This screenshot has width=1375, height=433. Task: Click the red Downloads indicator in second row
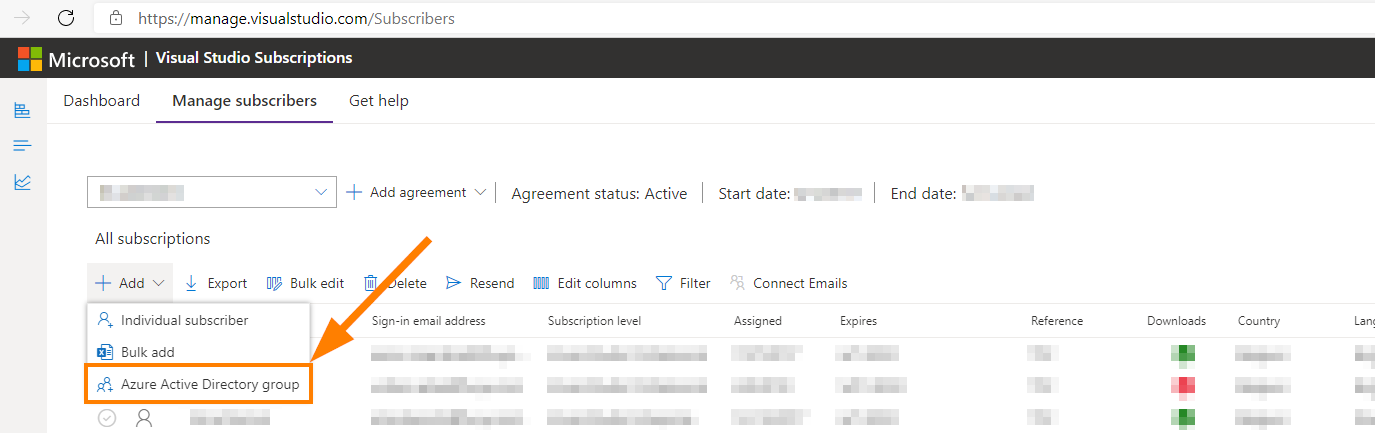coord(1184,385)
